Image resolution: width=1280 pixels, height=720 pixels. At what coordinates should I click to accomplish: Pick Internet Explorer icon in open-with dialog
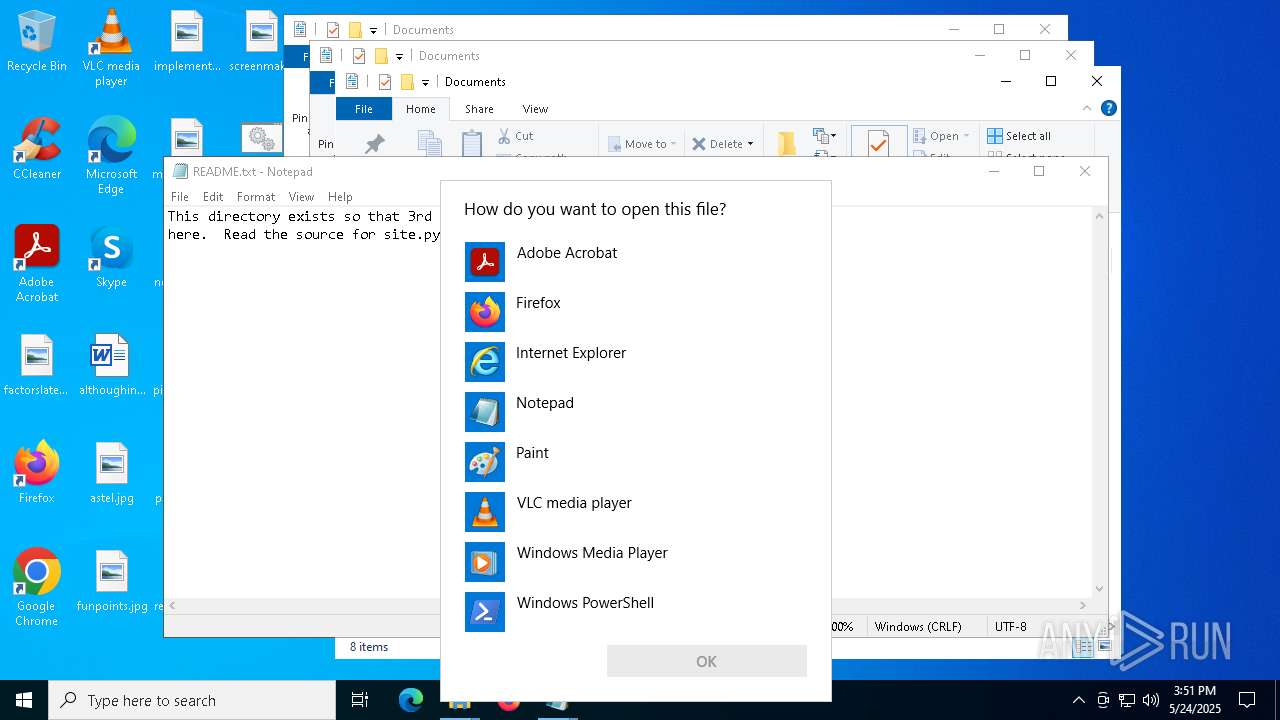pyautogui.click(x=485, y=362)
